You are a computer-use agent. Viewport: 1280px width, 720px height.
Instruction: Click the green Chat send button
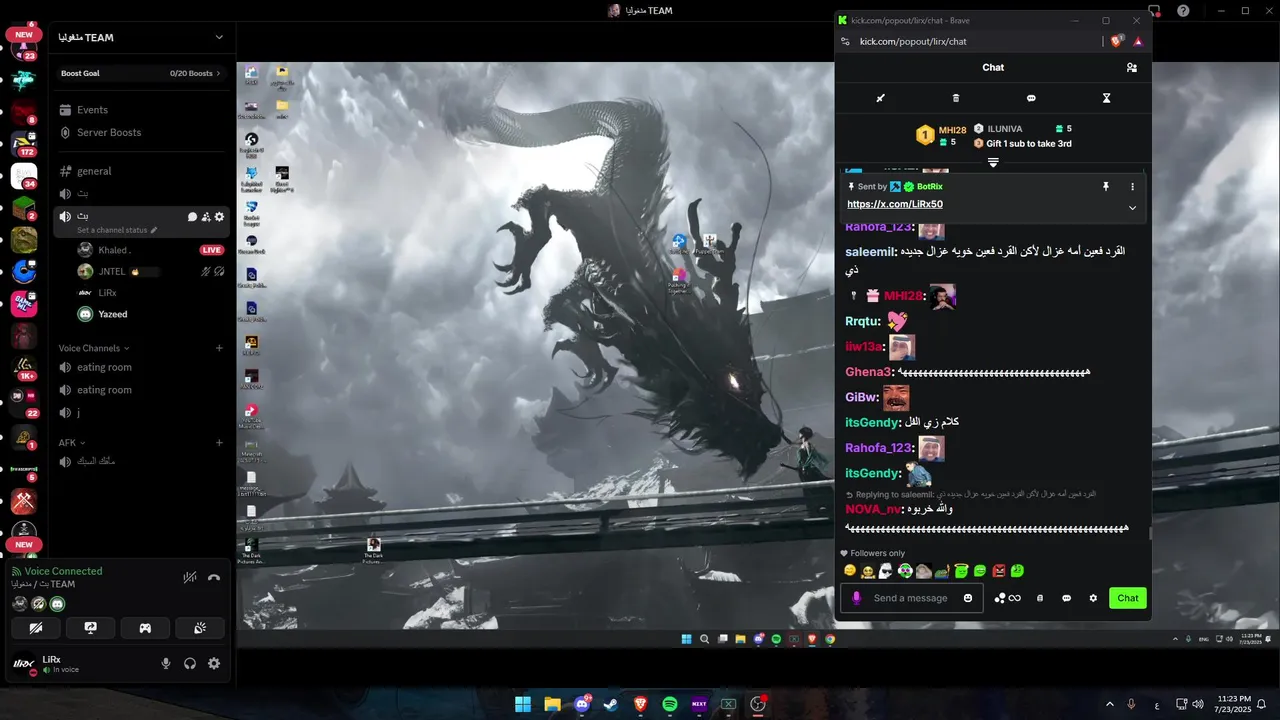point(1128,598)
